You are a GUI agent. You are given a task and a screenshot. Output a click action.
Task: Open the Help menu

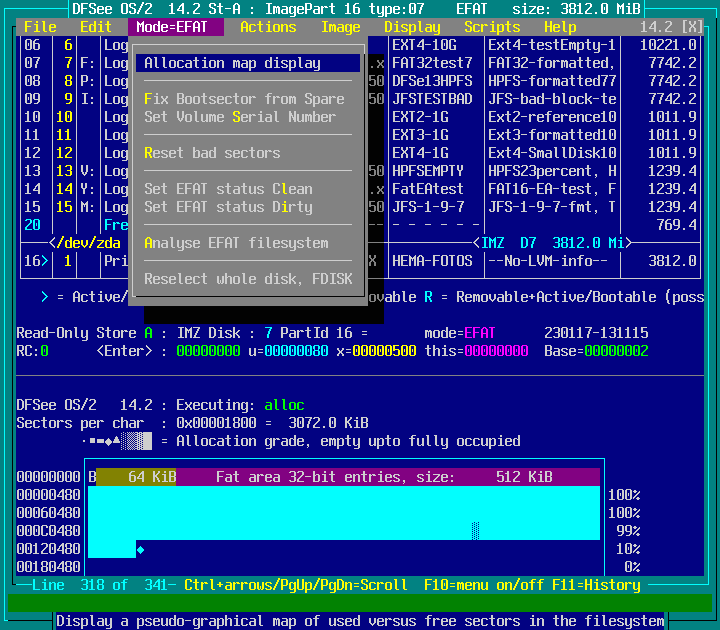[560, 27]
